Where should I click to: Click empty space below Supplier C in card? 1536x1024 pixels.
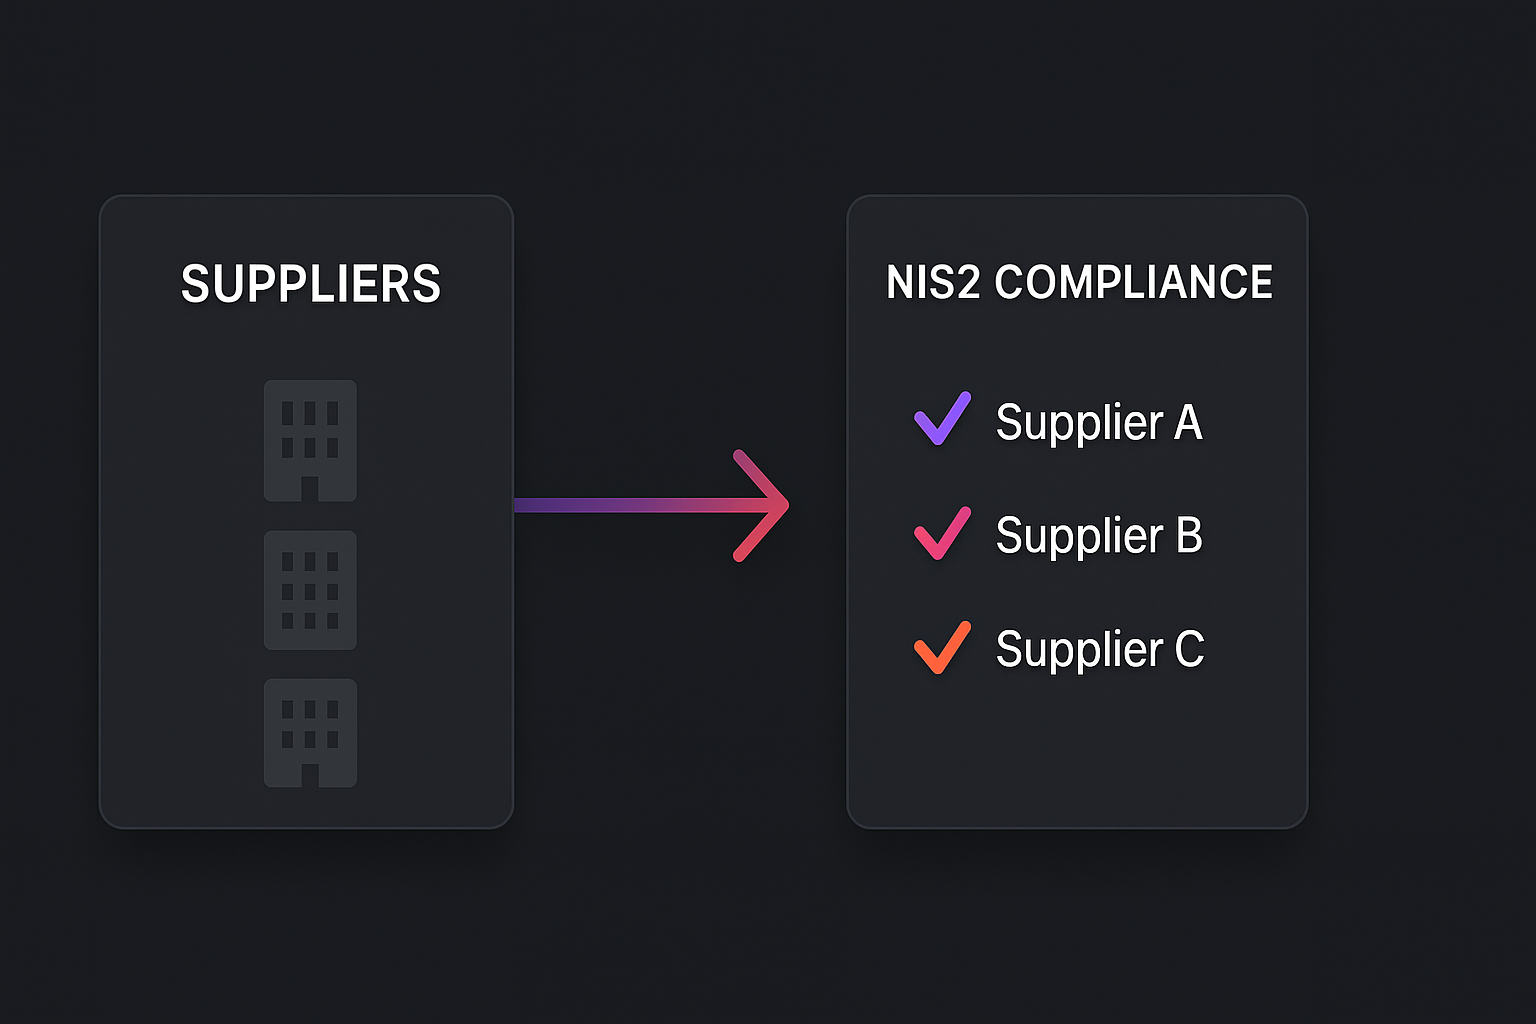pos(1077,750)
